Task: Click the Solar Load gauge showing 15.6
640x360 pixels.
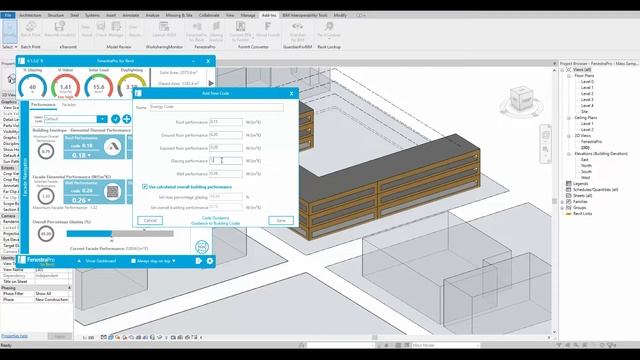Action: pos(98,87)
